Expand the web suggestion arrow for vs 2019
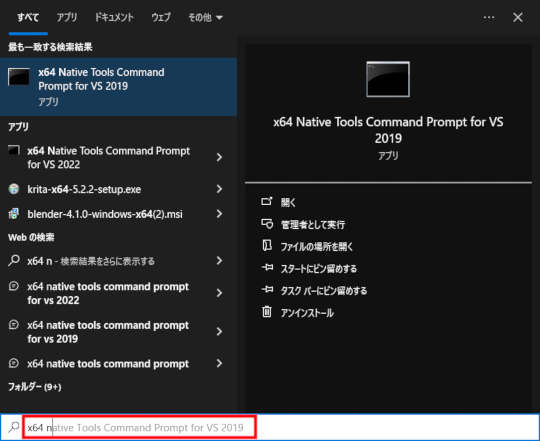540x441 pixels. coord(219,332)
